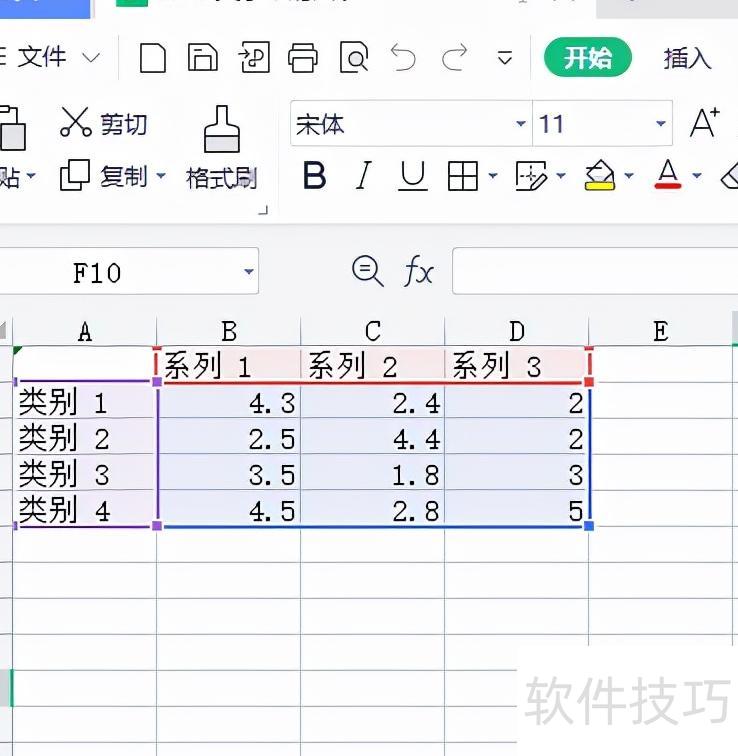Apply the yellow fill color

(x=599, y=176)
